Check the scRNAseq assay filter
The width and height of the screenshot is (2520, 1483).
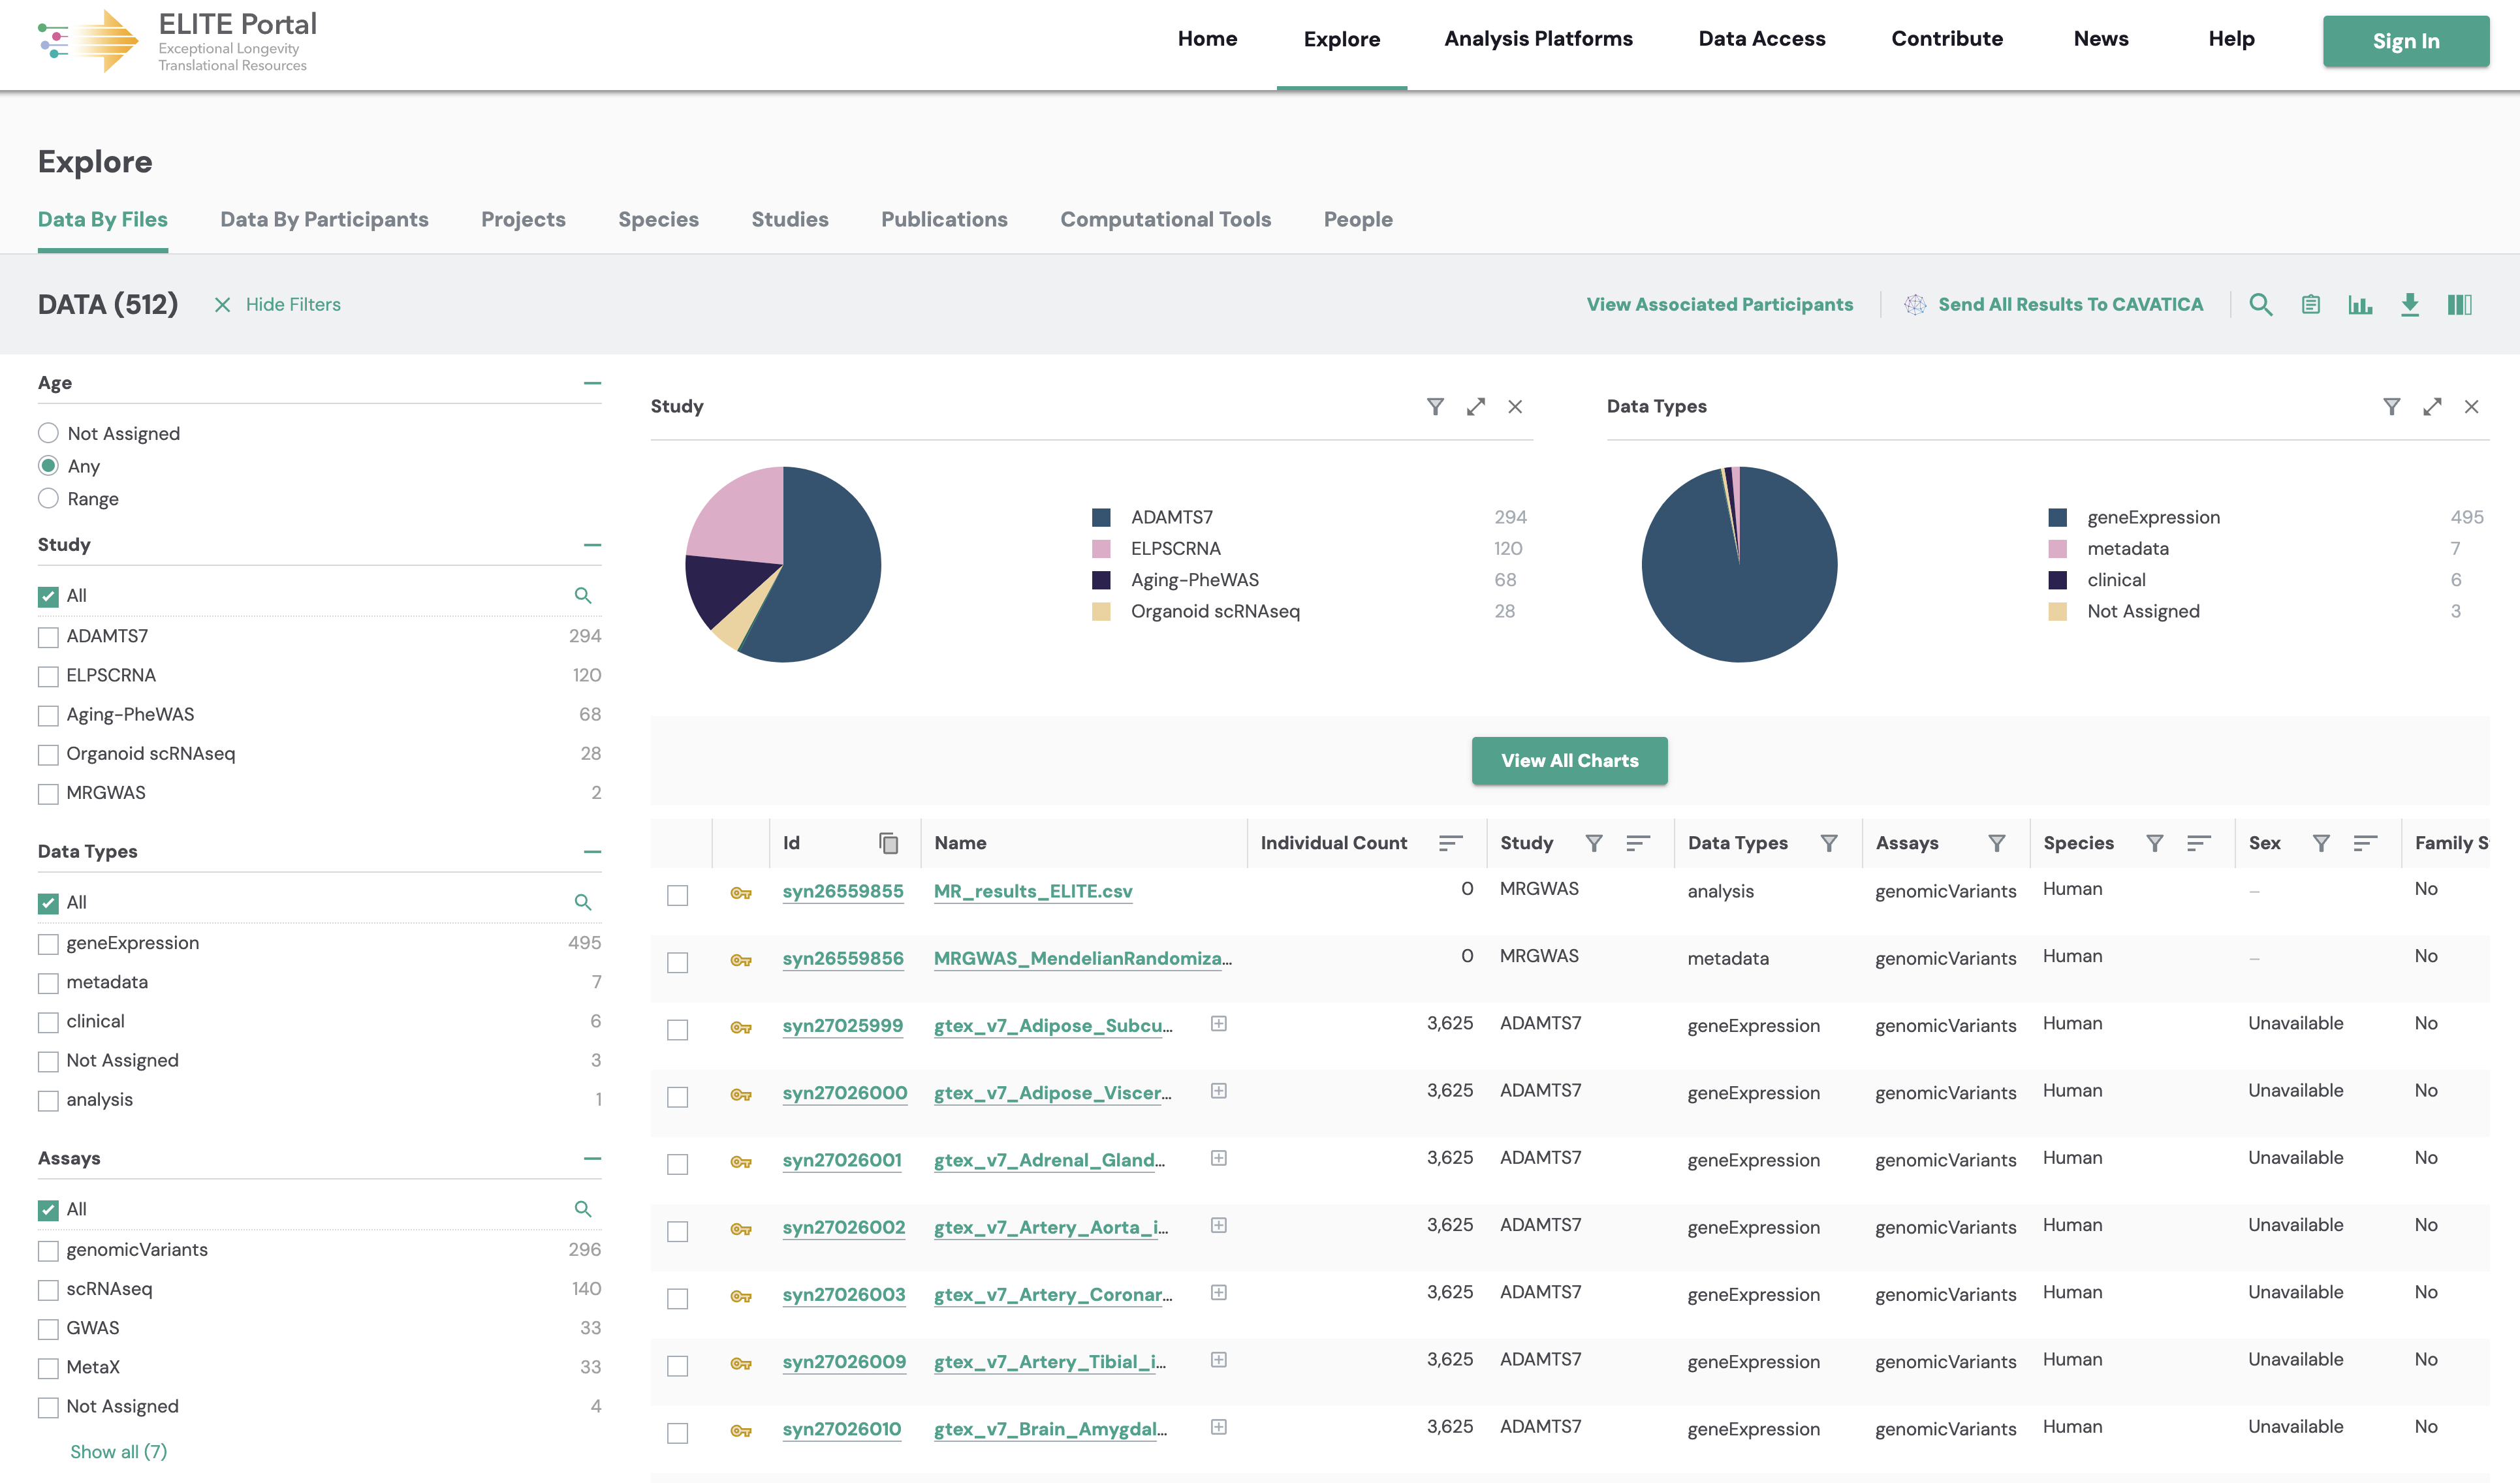tap(48, 1290)
